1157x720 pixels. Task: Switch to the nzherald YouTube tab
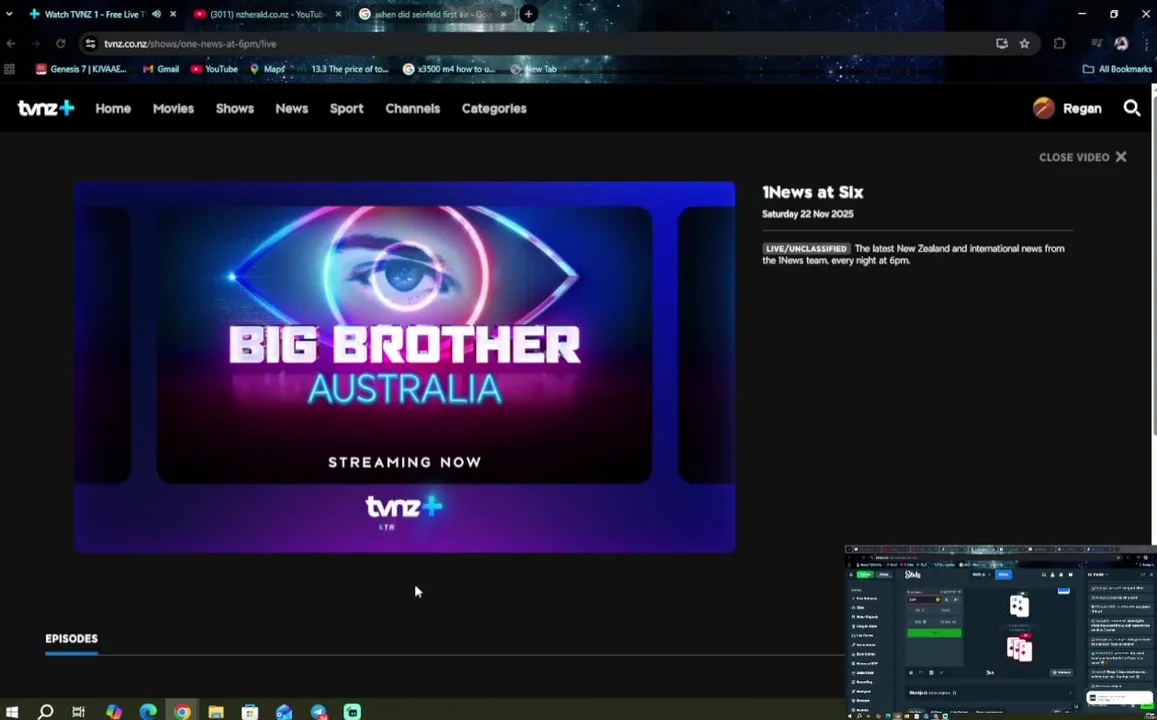(x=267, y=14)
